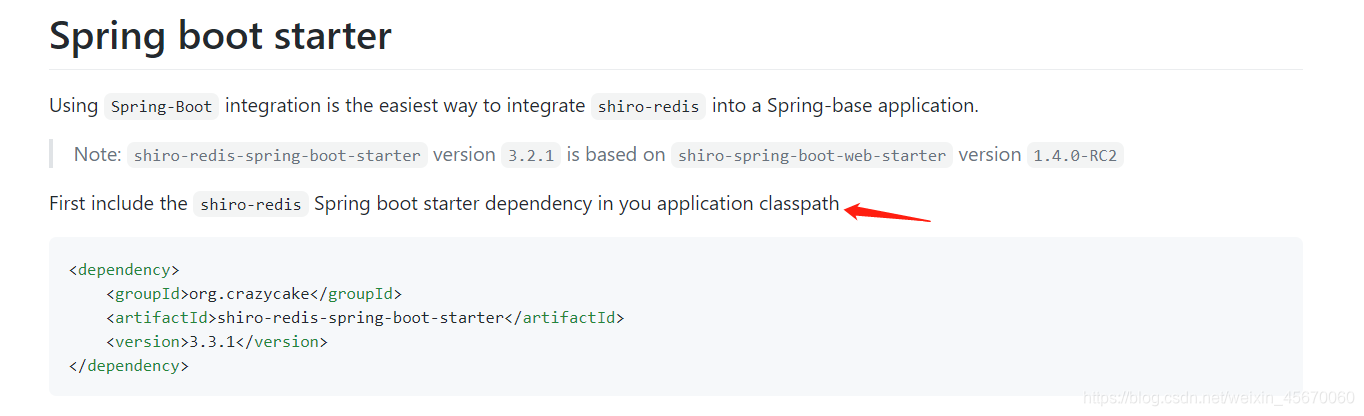The image size is (1364, 416).
Task: Click the groupId 'org.crazycake' line
Action: tap(253, 294)
